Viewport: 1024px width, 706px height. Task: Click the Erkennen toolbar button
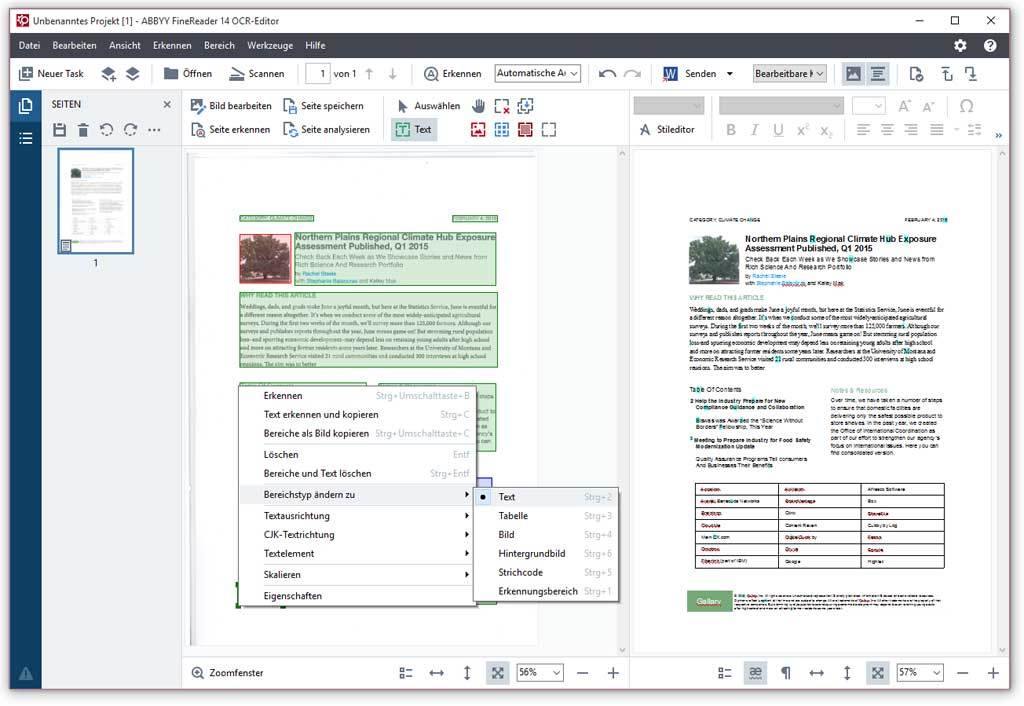[x=453, y=74]
